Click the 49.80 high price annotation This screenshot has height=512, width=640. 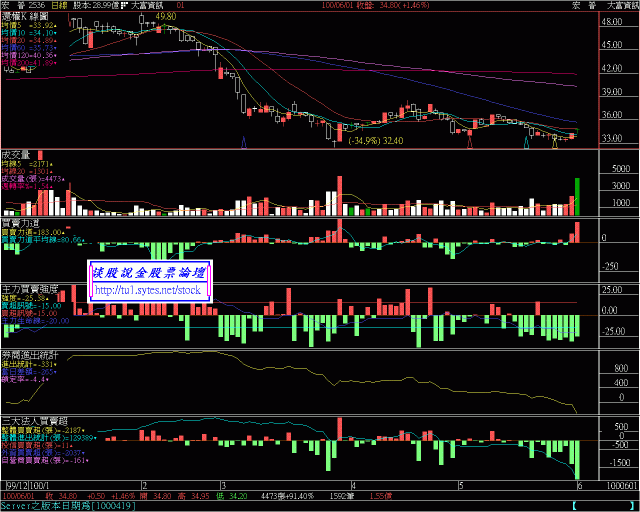click(x=166, y=16)
